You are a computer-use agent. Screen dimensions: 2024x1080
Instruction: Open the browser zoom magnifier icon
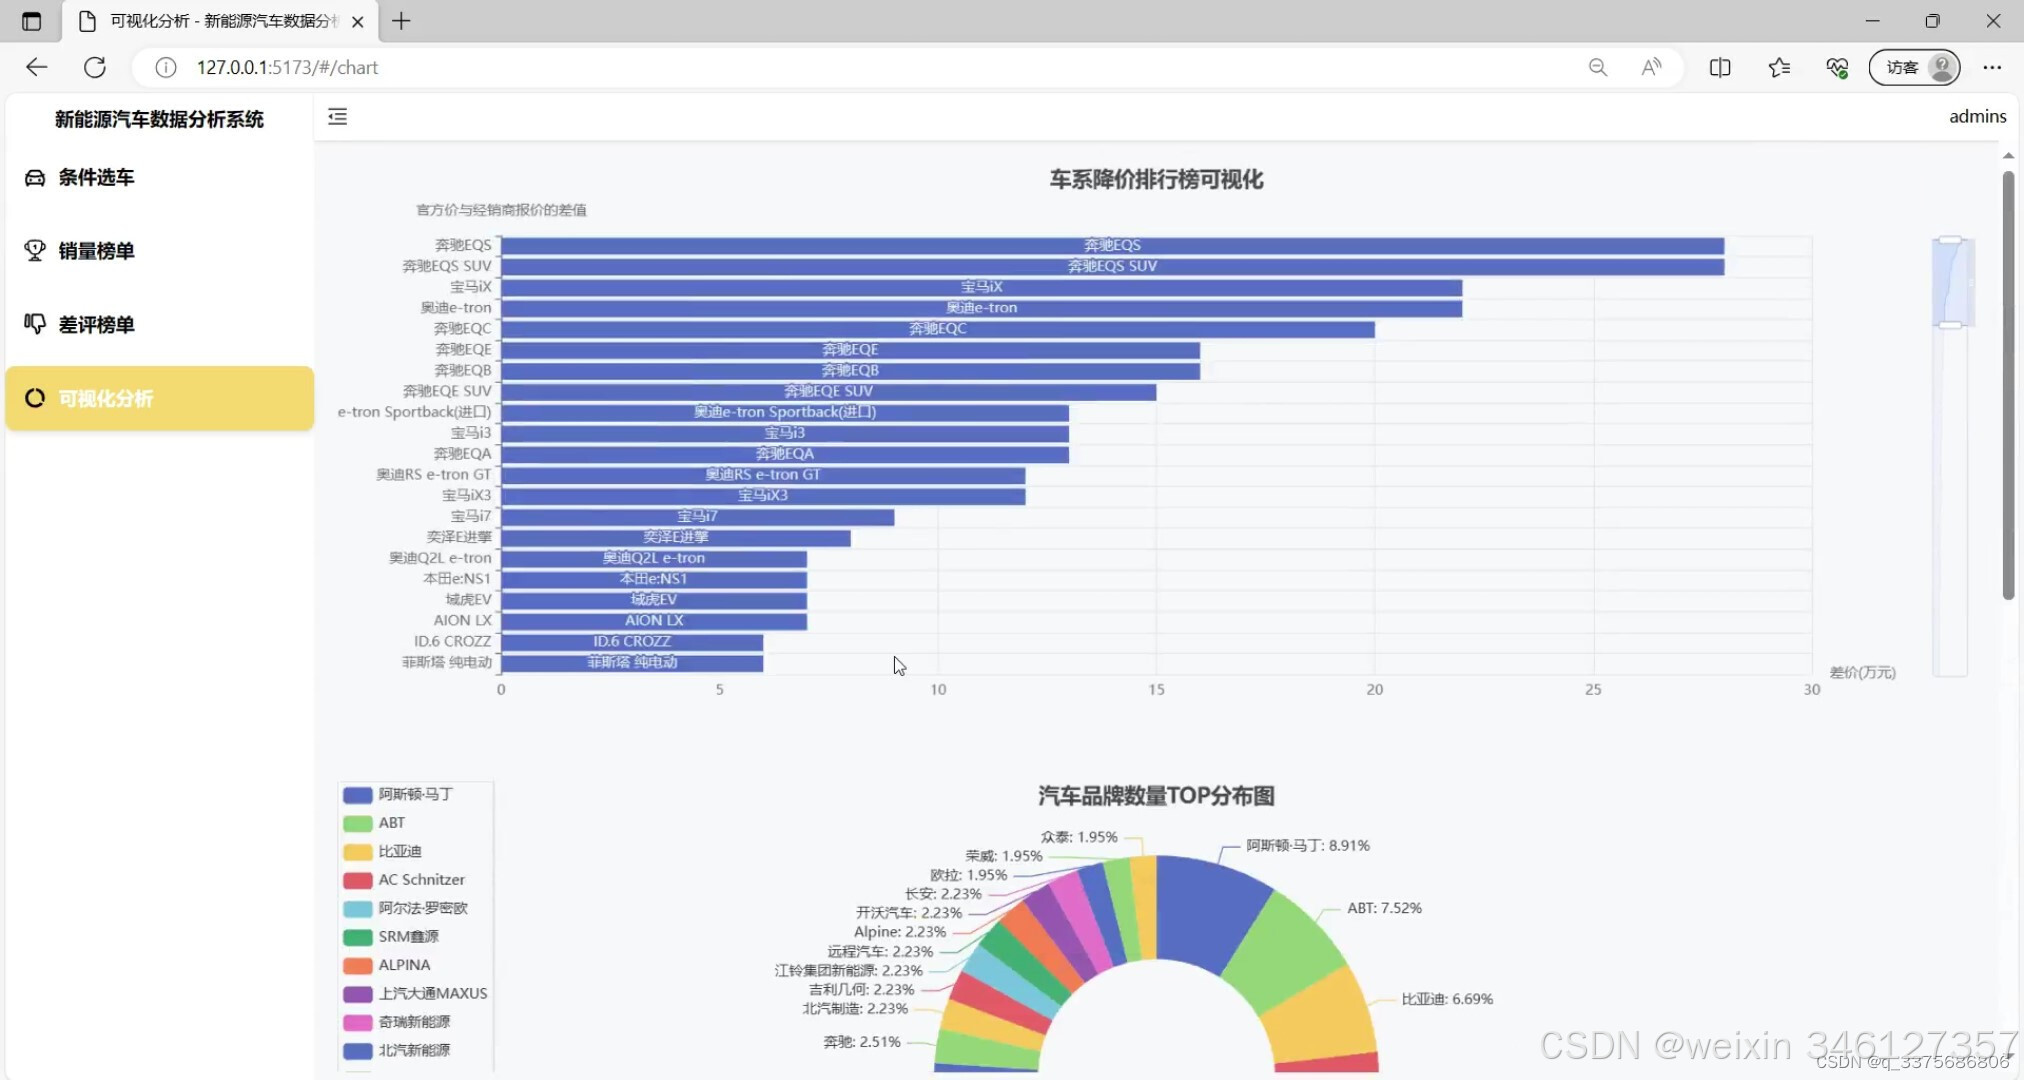(x=1598, y=67)
